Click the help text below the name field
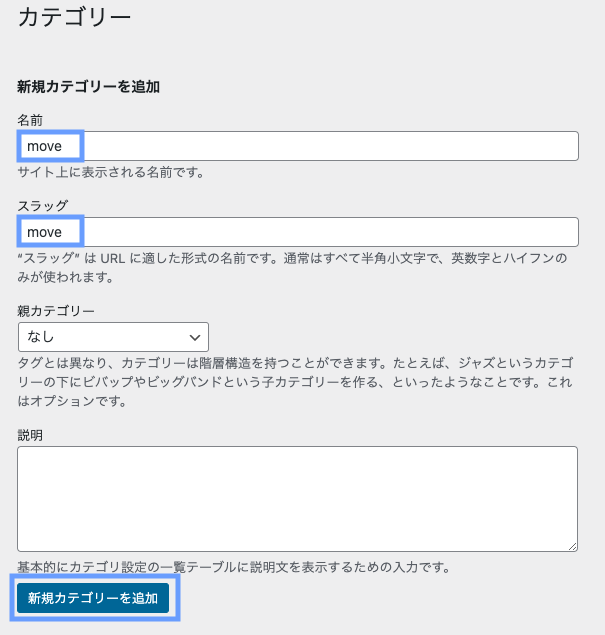Viewport: 605px width, 635px height. coord(111,172)
